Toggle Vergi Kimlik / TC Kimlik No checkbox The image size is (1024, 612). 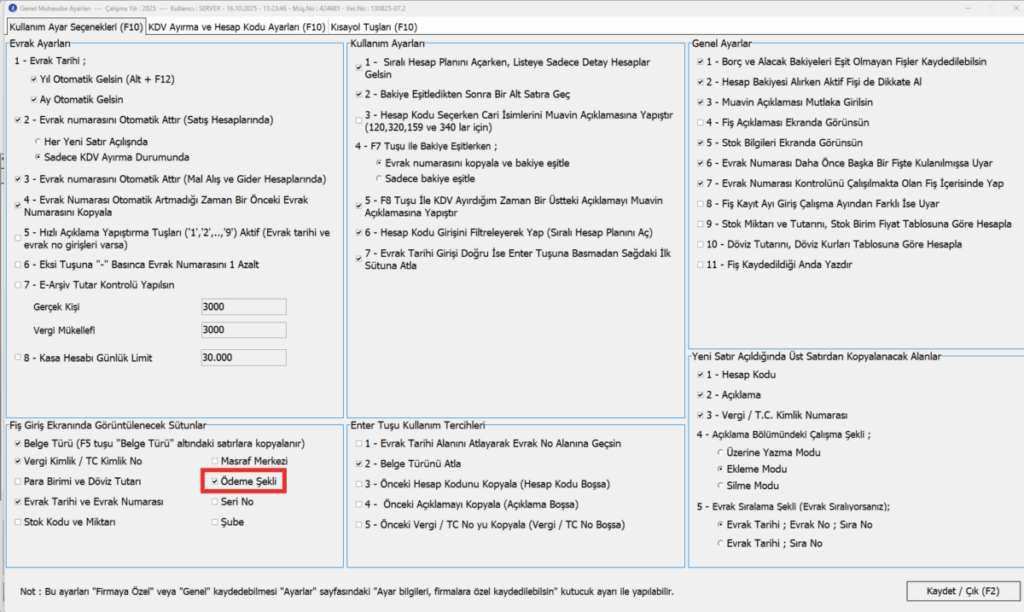[18, 460]
